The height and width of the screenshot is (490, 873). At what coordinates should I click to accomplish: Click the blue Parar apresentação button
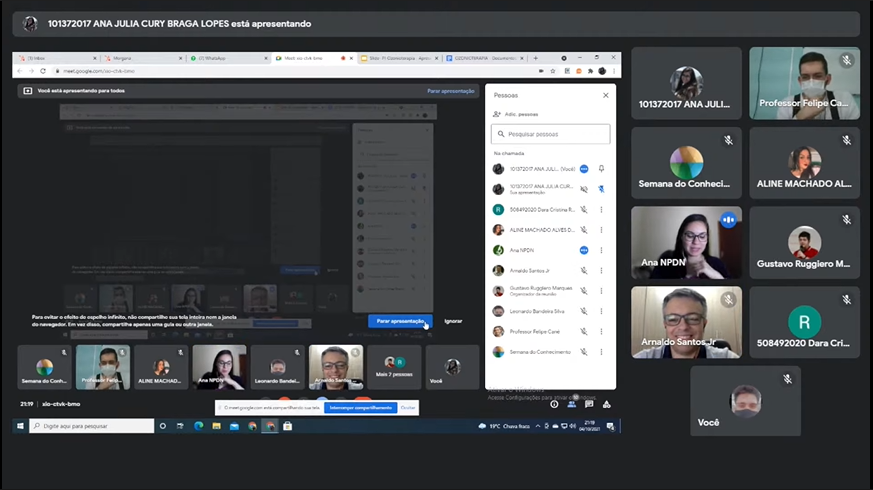400,321
